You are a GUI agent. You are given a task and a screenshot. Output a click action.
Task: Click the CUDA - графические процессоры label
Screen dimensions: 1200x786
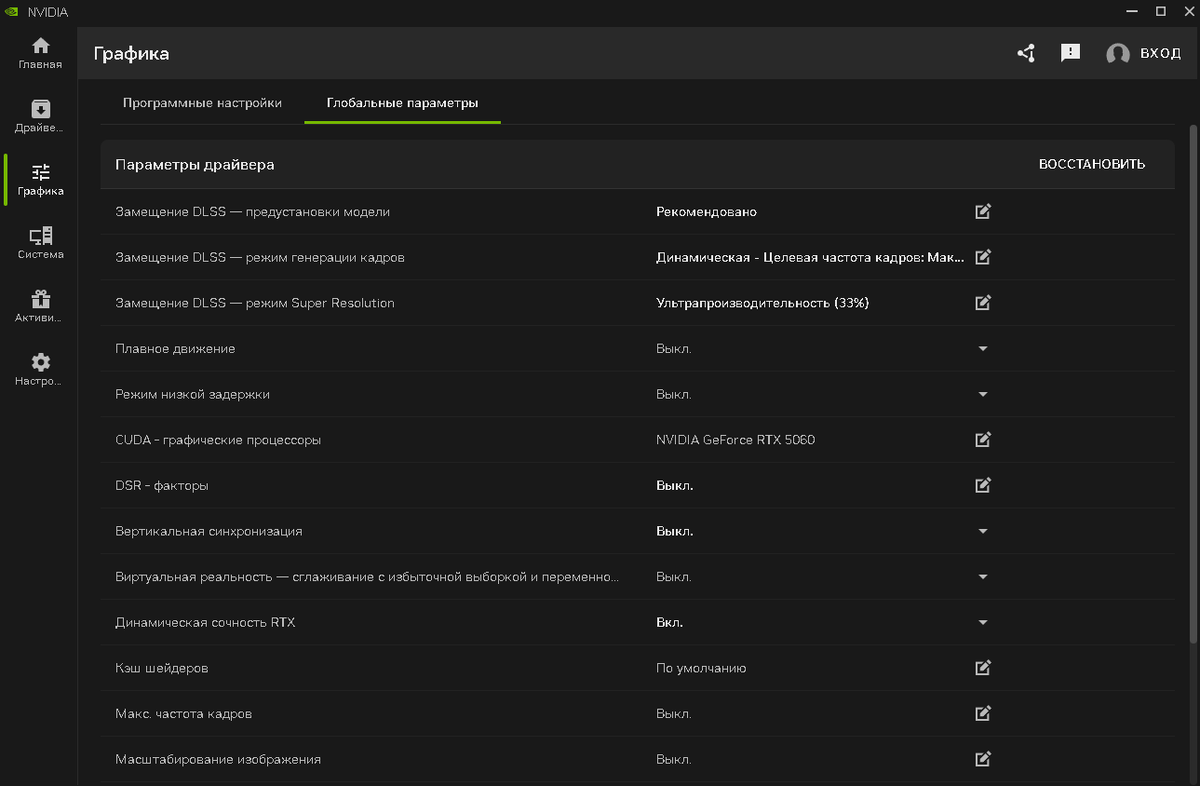point(218,440)
